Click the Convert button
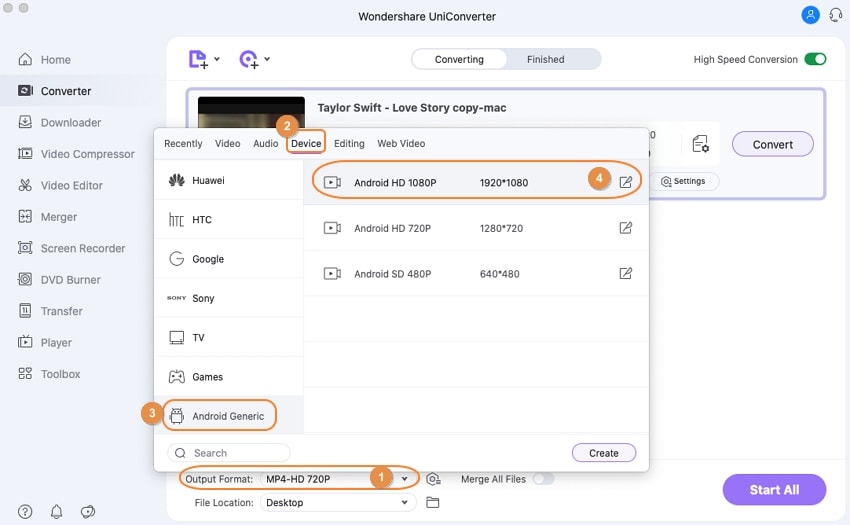The height and width of the screenshot is (525, 850). 772,145
